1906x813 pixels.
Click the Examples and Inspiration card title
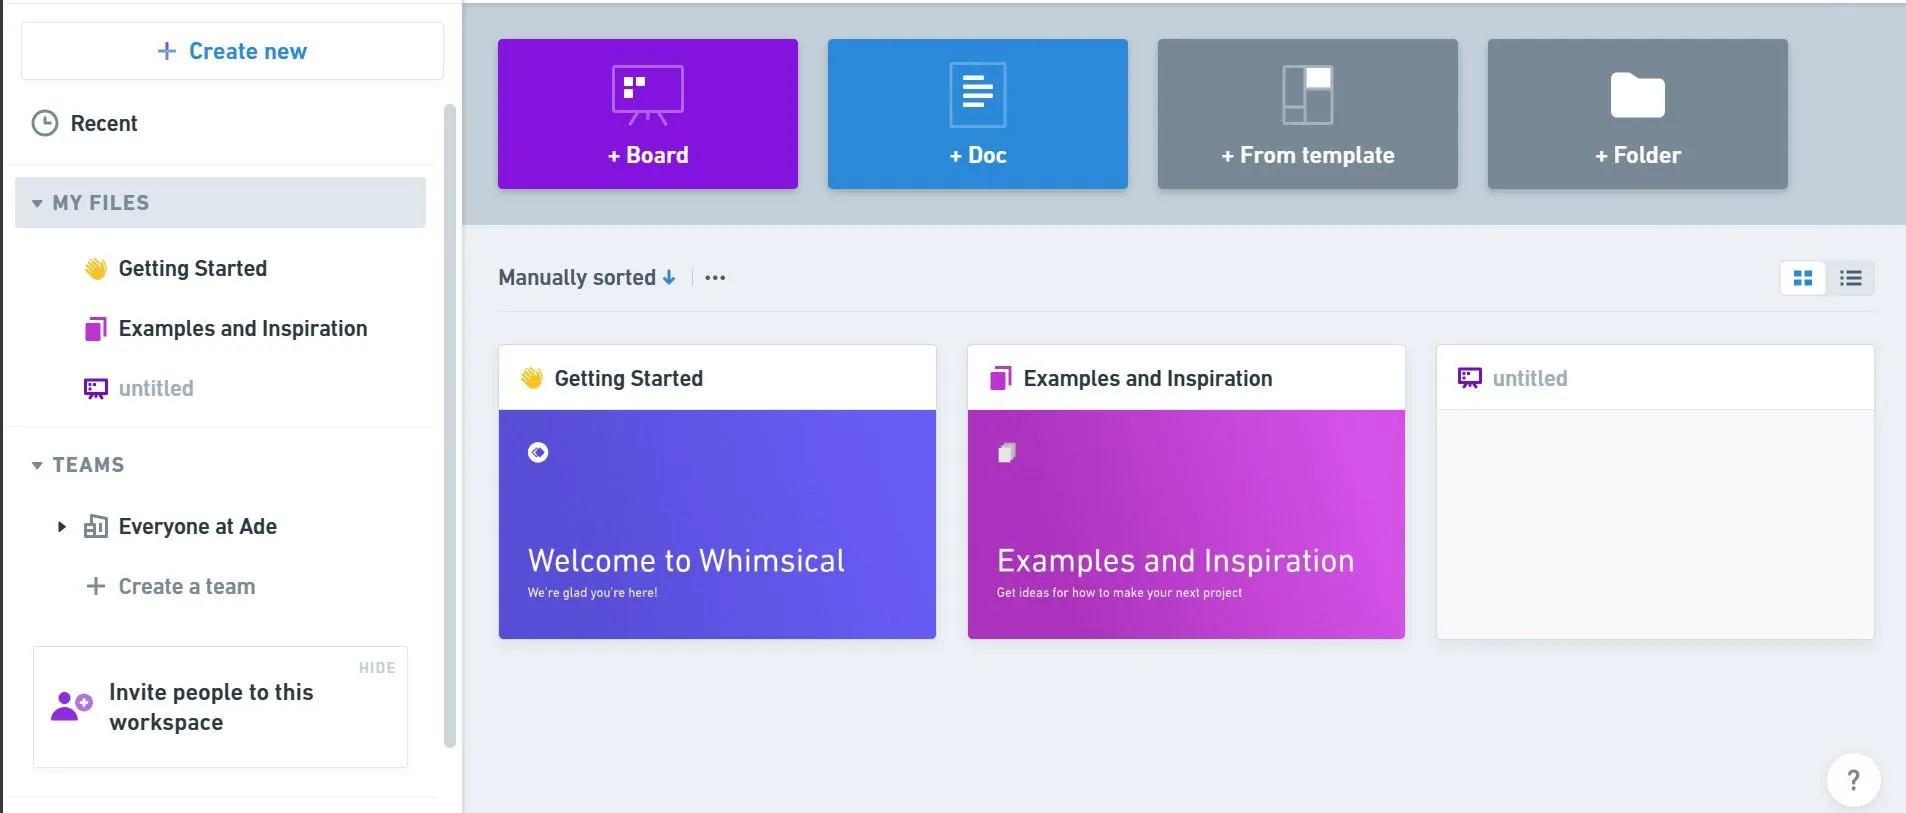1148,378
